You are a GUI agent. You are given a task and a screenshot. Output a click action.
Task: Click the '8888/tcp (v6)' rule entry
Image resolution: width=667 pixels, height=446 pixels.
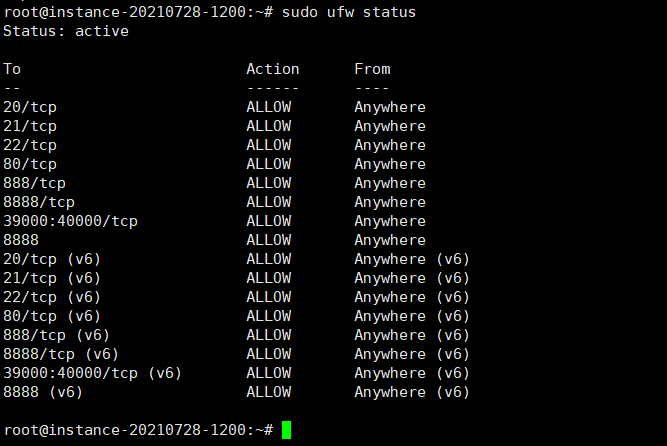click(x=61, y=354)
